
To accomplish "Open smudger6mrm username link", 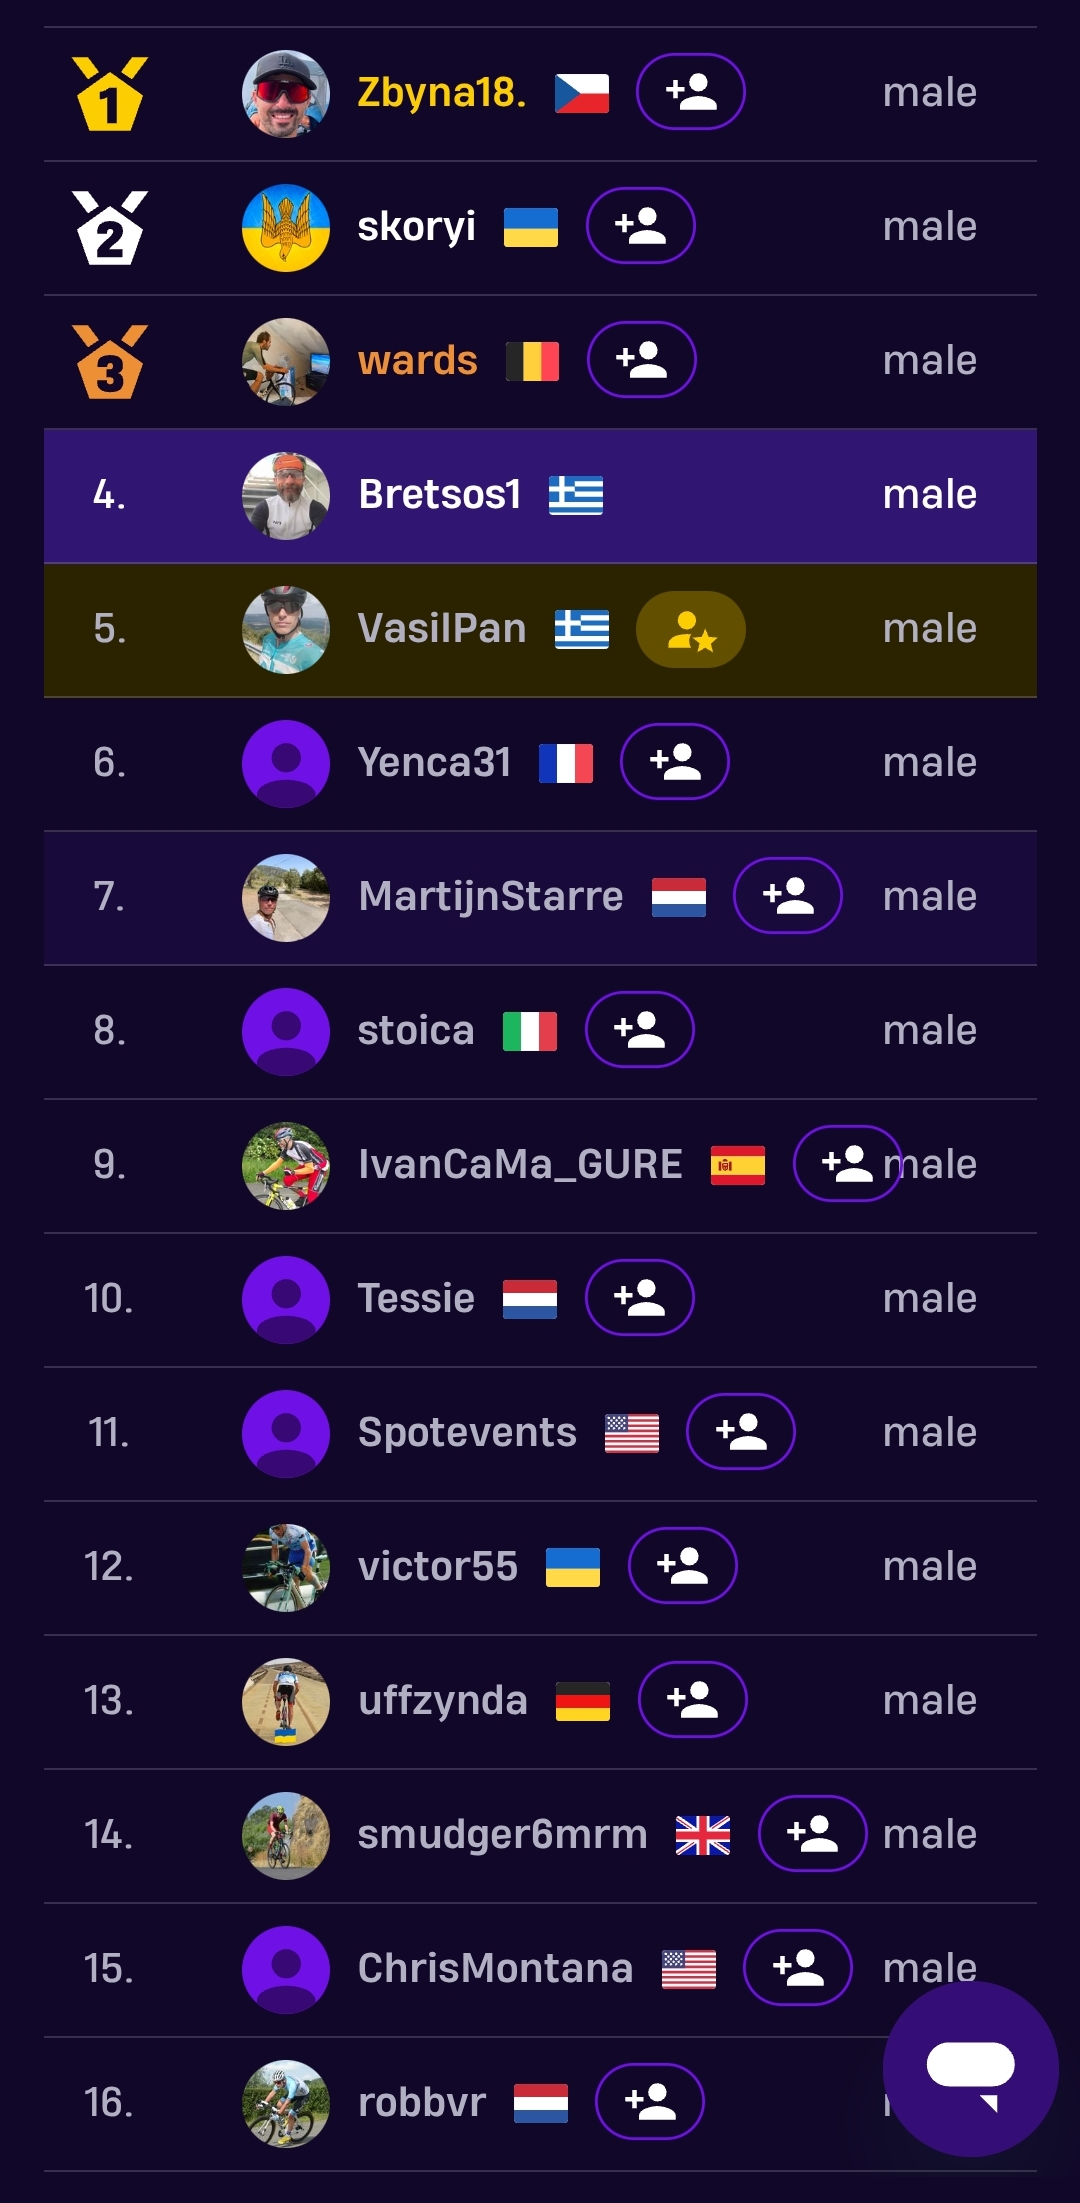I will pos(502,1835).
